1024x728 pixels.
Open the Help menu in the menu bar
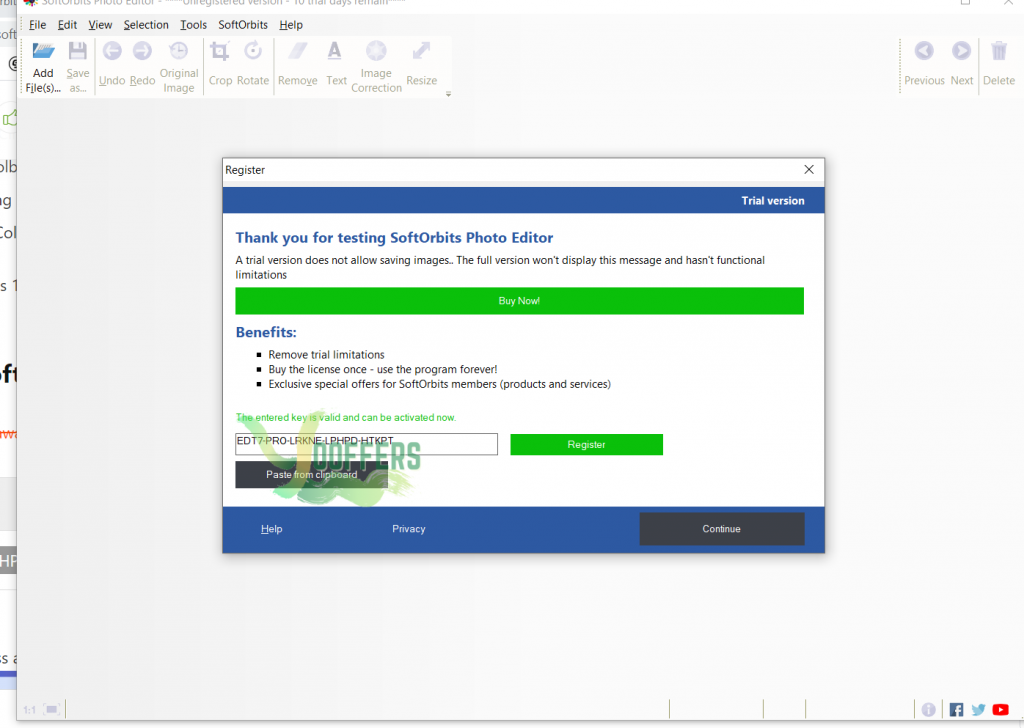coord(291,25)
